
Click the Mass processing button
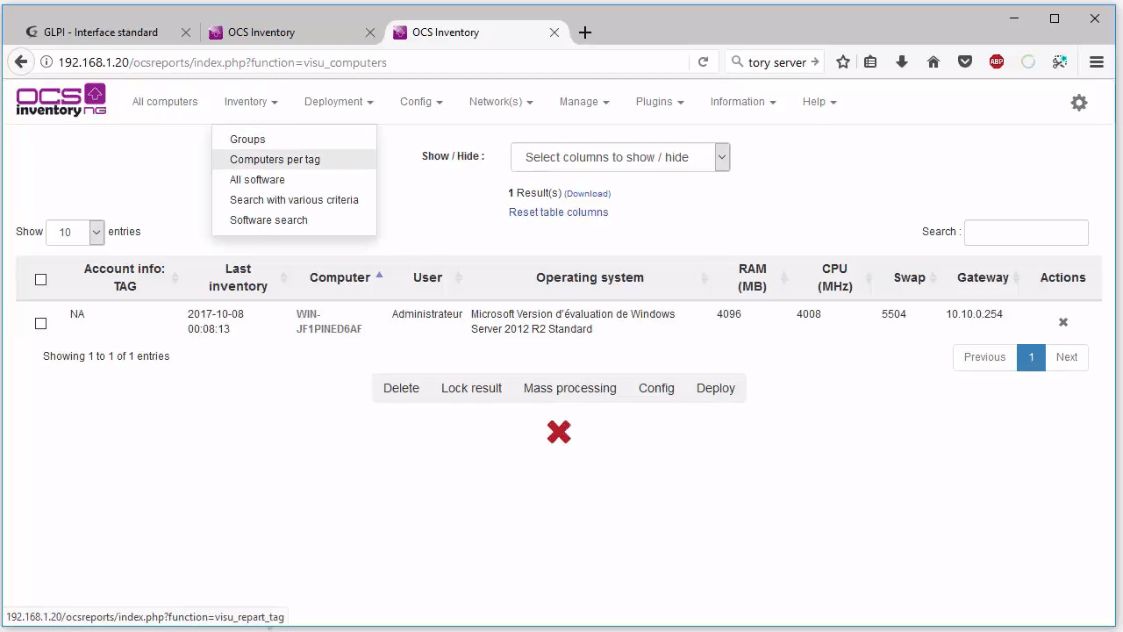569,388
